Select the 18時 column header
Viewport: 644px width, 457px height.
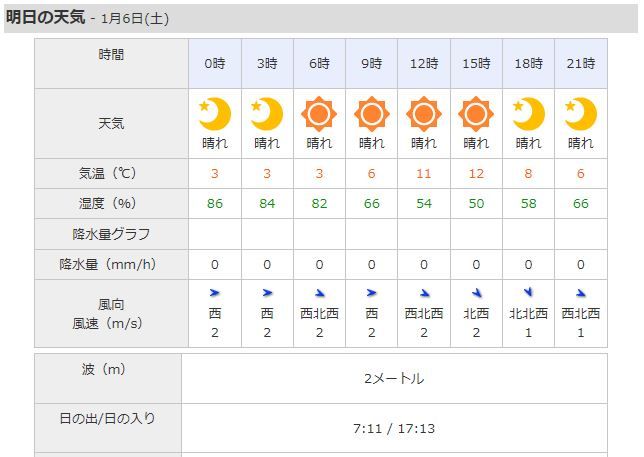[x=529, y=64]
